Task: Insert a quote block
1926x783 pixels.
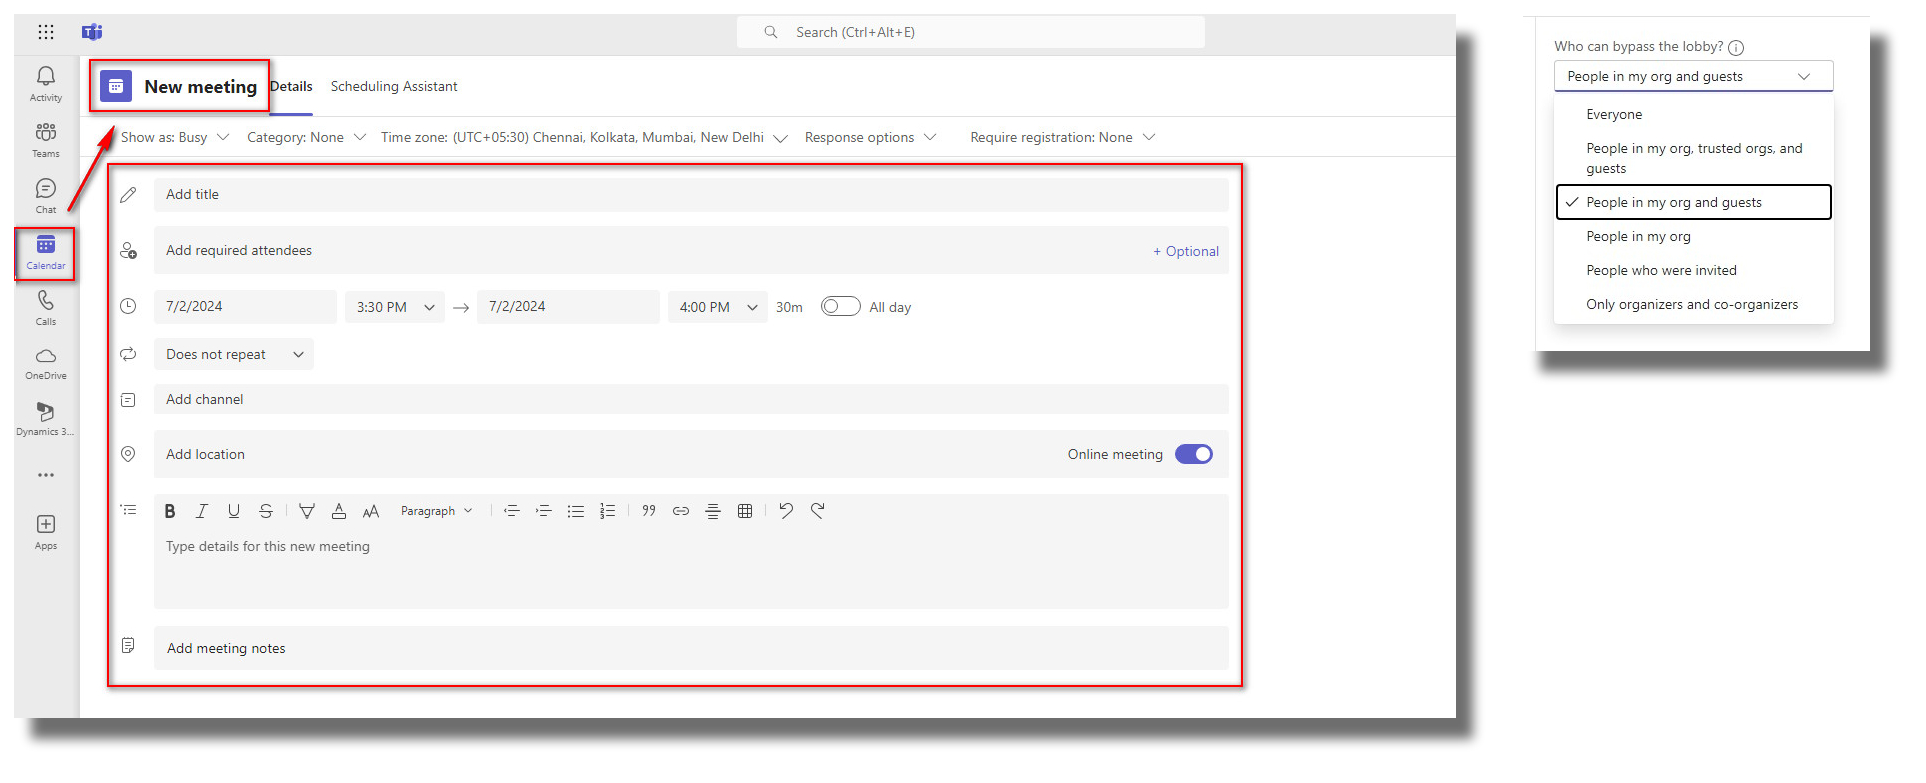Action: coord(649,511)
